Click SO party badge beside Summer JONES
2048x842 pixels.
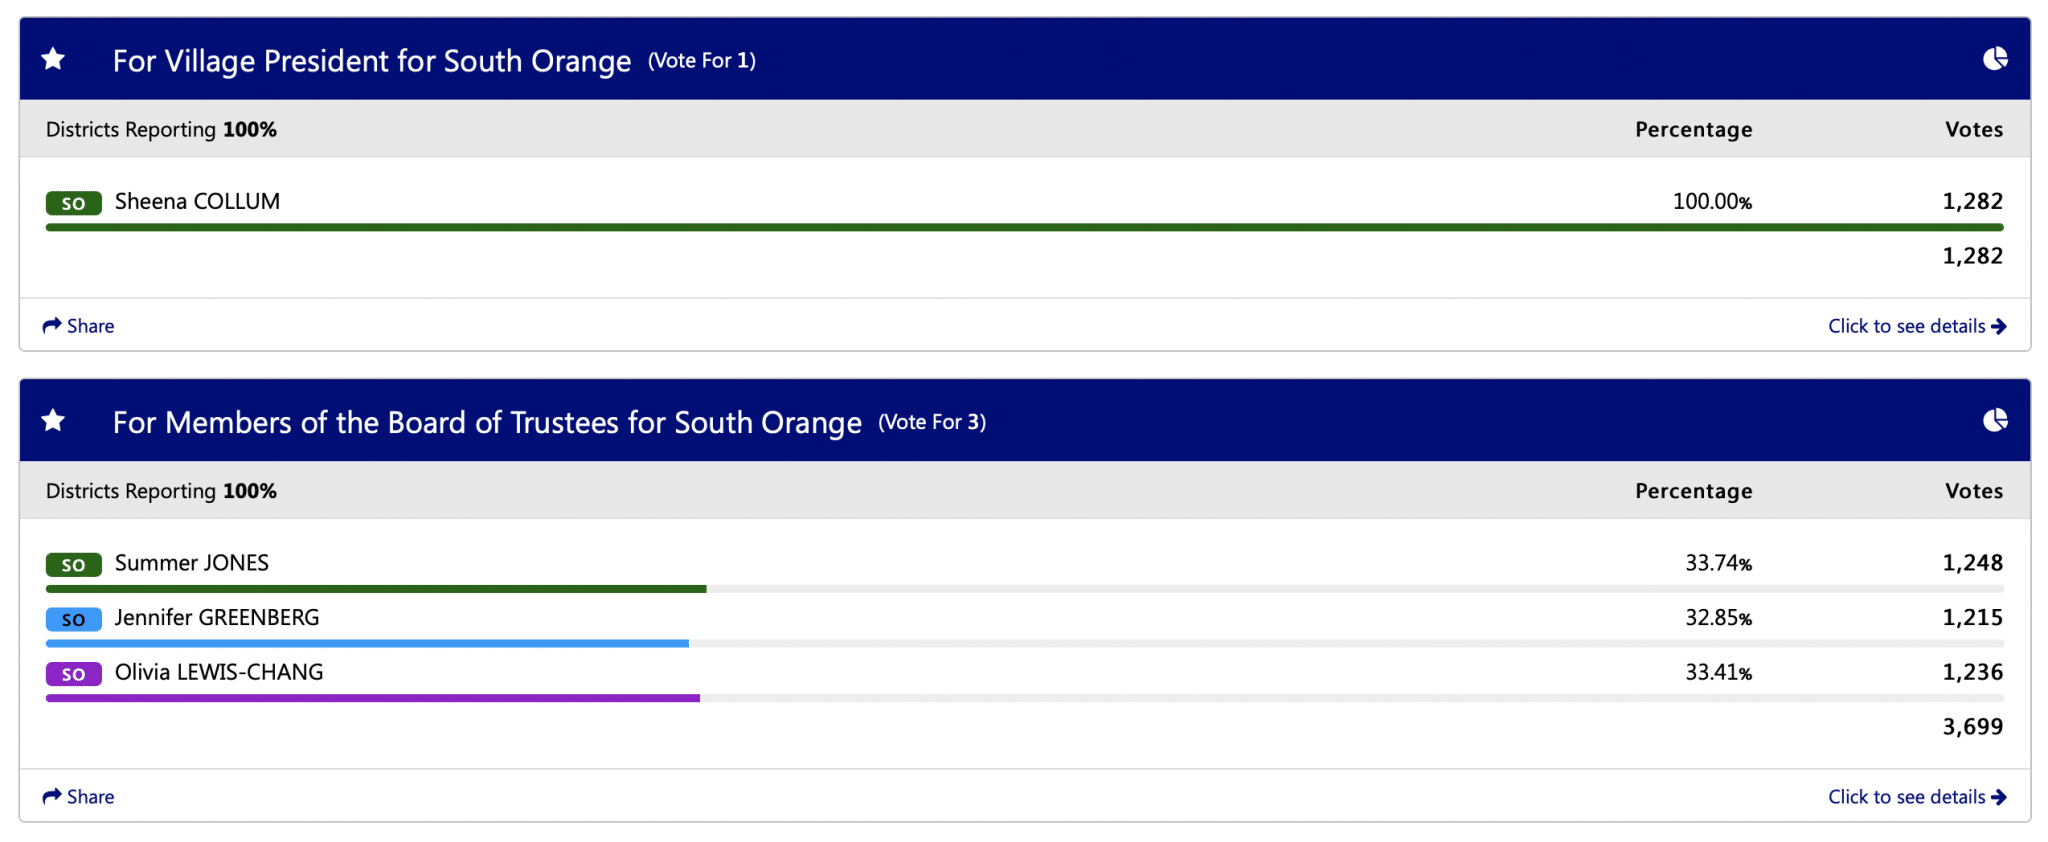[74, 564]
